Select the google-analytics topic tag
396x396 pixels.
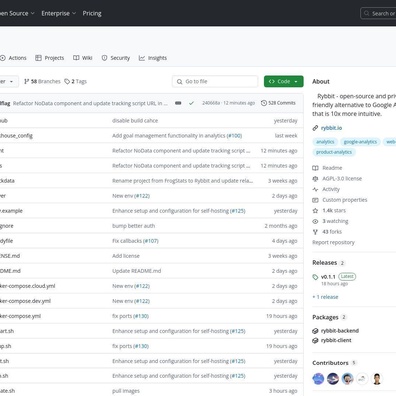coord(360,142)
